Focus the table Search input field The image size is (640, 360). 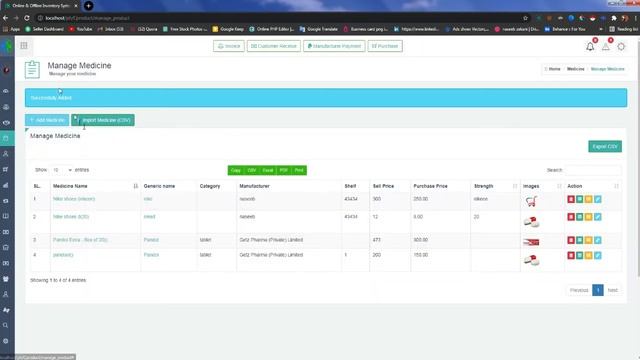click(x=593, y=170)
